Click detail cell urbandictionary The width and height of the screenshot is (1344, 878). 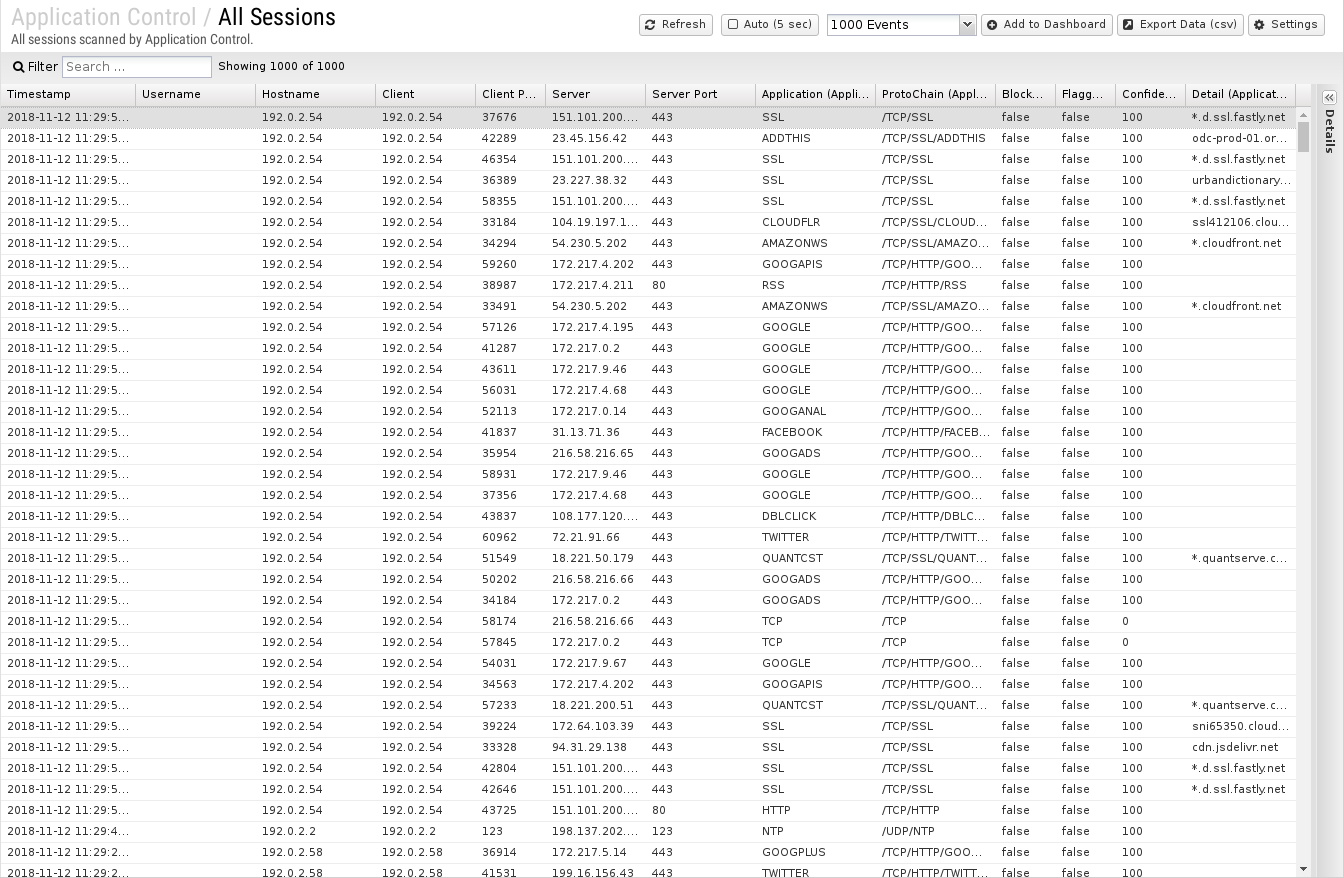tap(1240, 180)
